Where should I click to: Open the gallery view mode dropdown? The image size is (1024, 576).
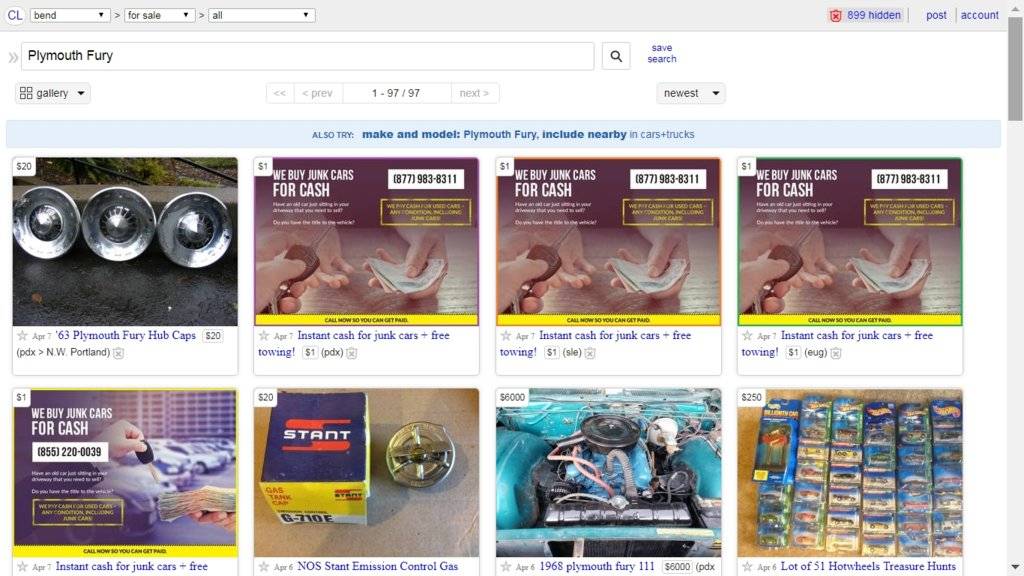(52, 93)
